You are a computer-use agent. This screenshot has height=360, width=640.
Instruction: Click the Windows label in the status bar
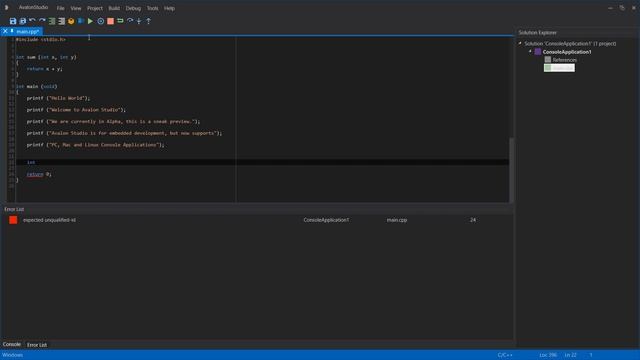pos(13,355)
